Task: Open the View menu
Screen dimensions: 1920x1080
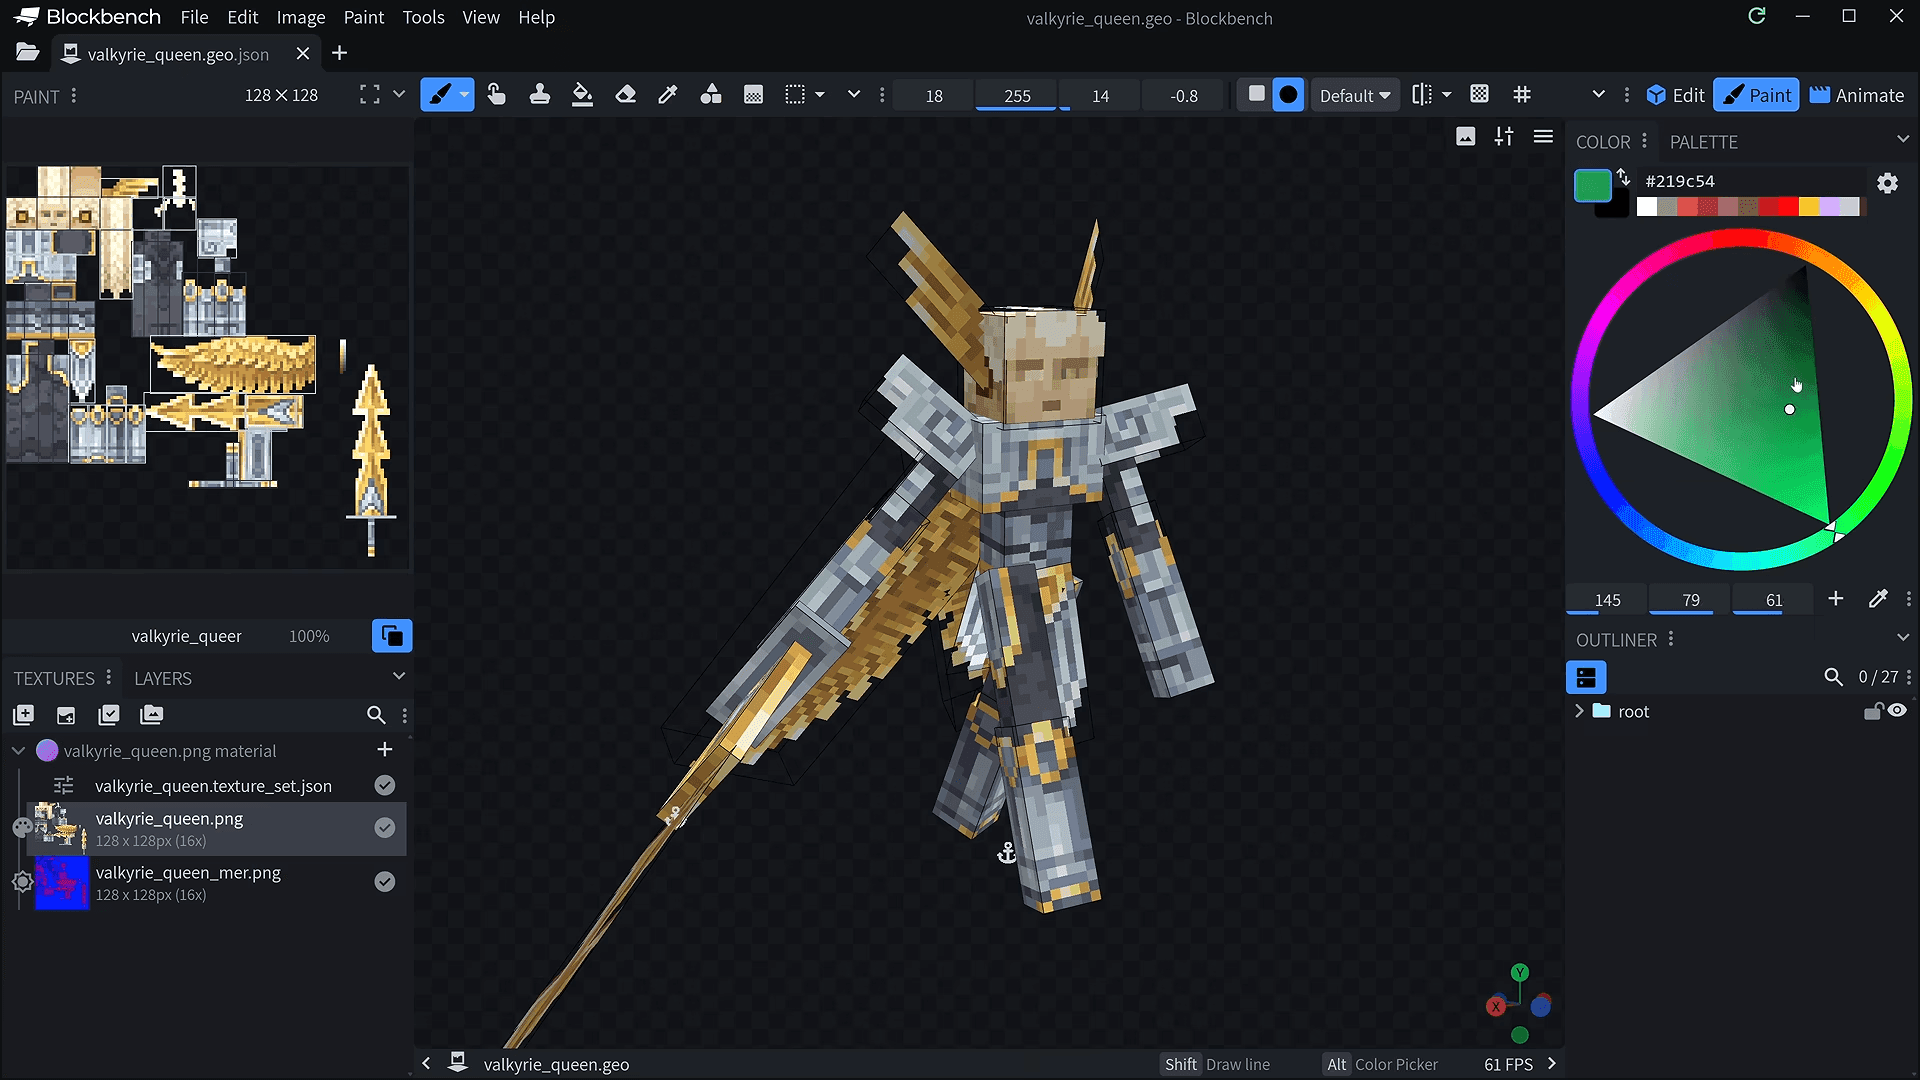Action: (x=481, y=17)
